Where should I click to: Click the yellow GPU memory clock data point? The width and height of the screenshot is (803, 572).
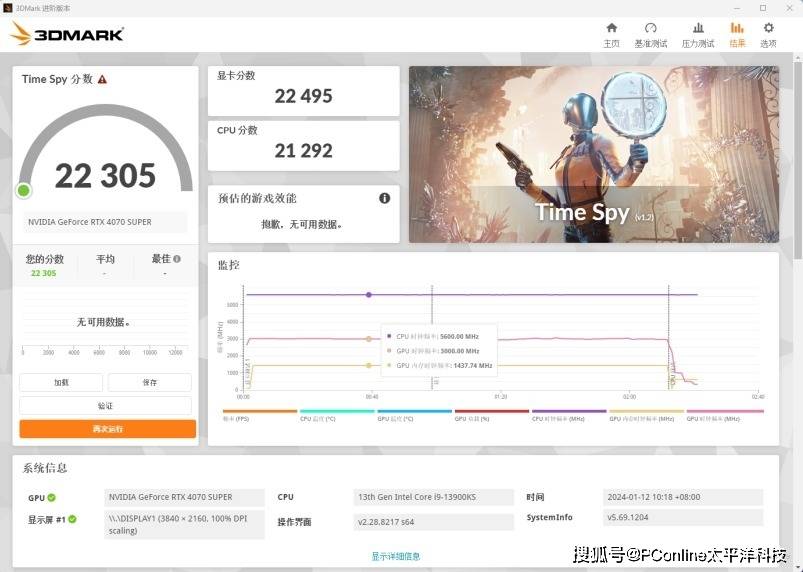pos(369,366)
